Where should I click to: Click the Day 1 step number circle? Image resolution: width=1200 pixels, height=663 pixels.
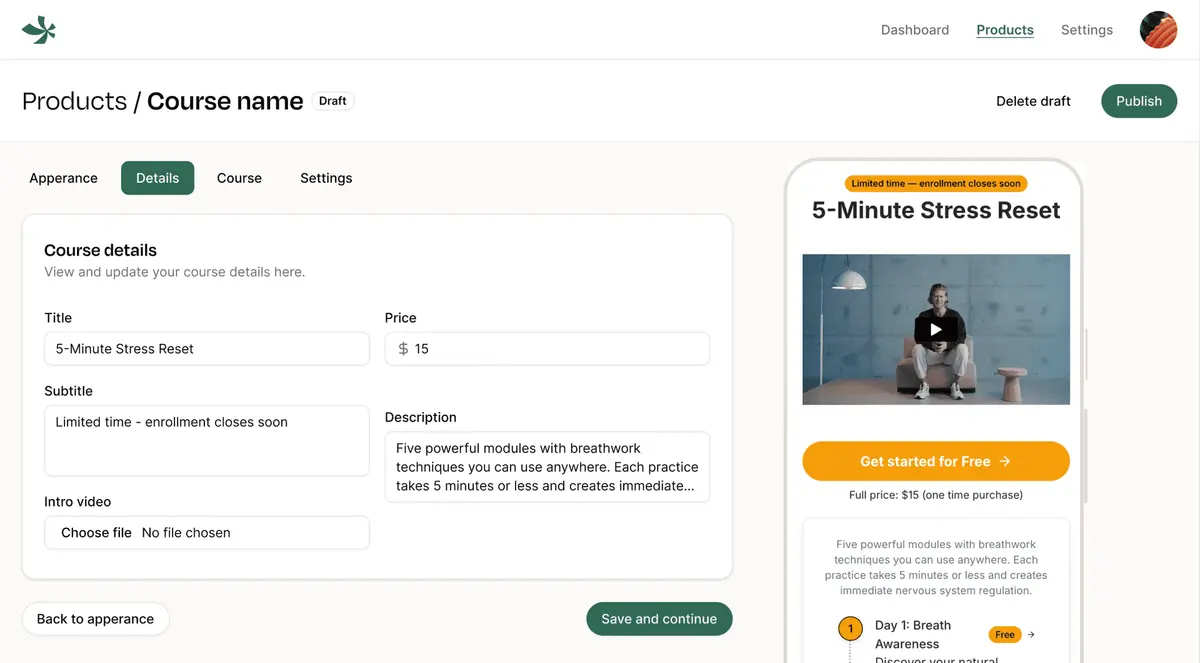(850, 628)
